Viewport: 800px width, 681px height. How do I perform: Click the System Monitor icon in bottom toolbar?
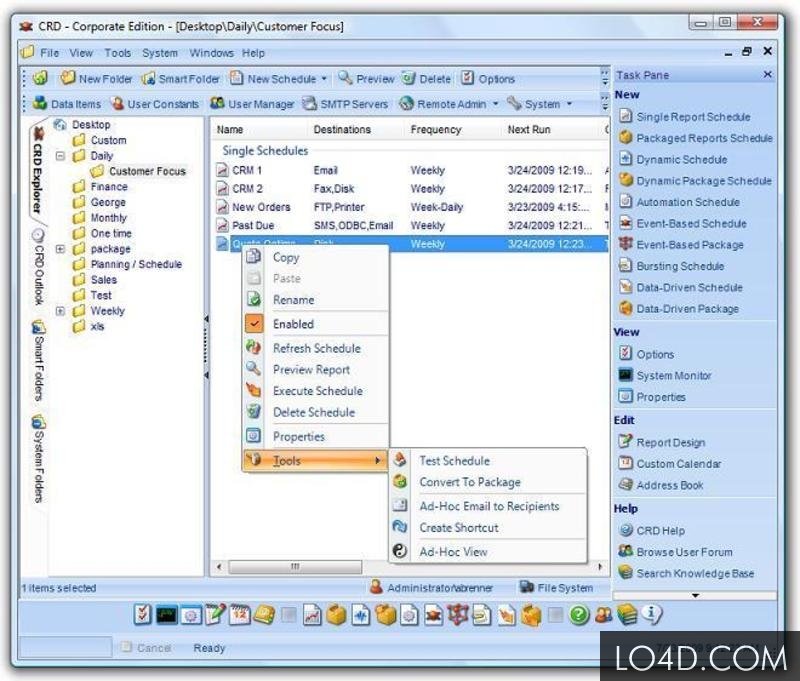click(166, 615)
